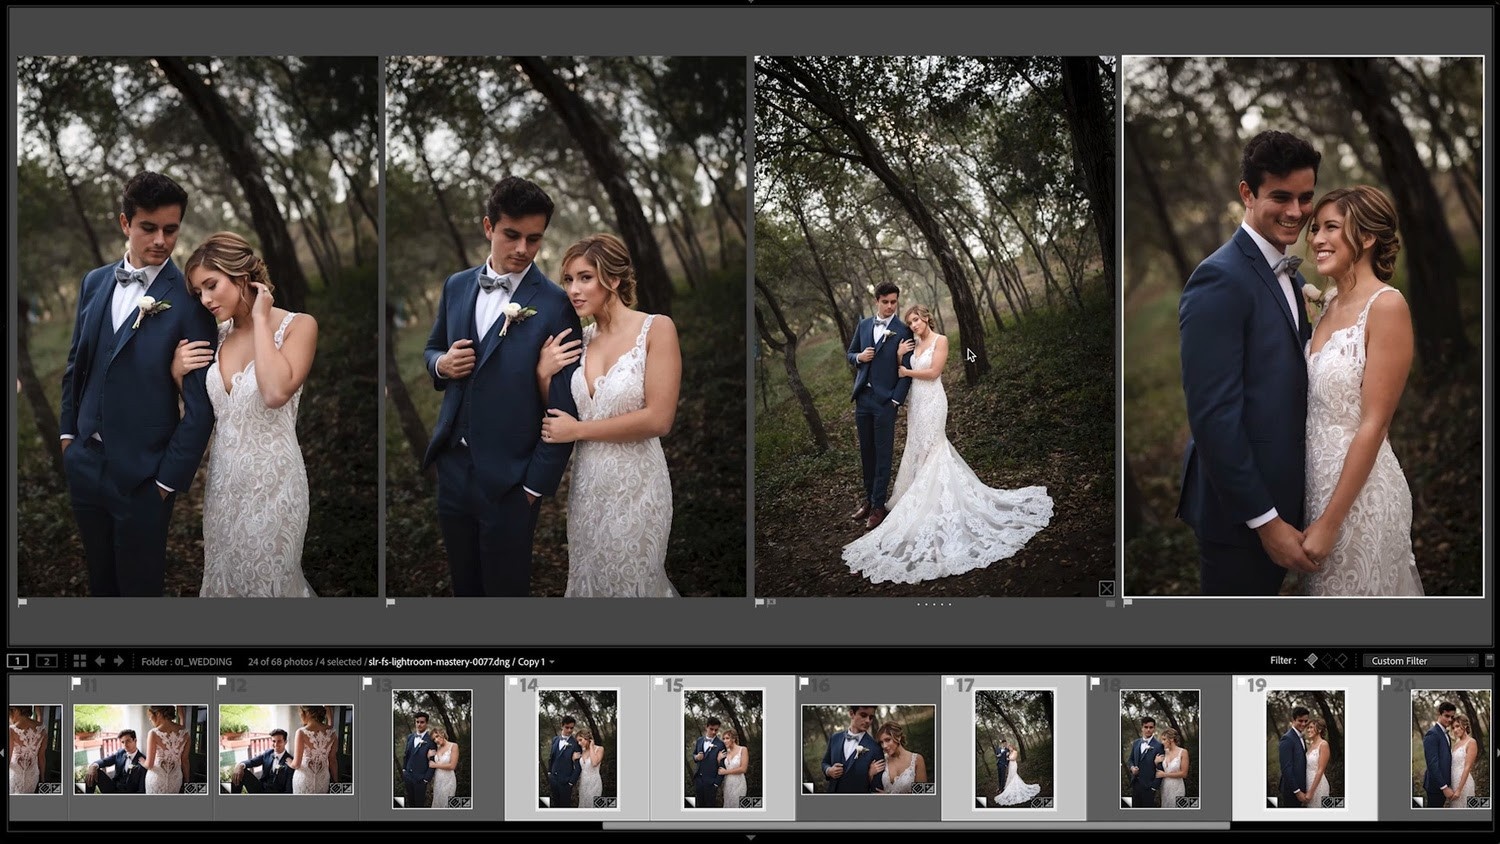
Task: Remove full-length gown photo using its X icon
Action: click(x=1107, y=589)
